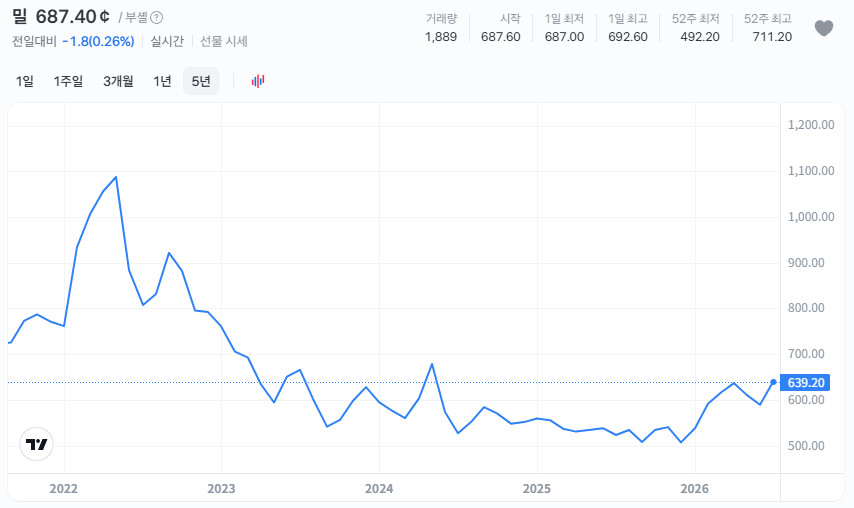Click the wheat price 687.40 ¢ heading
Image resolution: width=854 pixels, height=508 pixels.
(x=72, y=17)
